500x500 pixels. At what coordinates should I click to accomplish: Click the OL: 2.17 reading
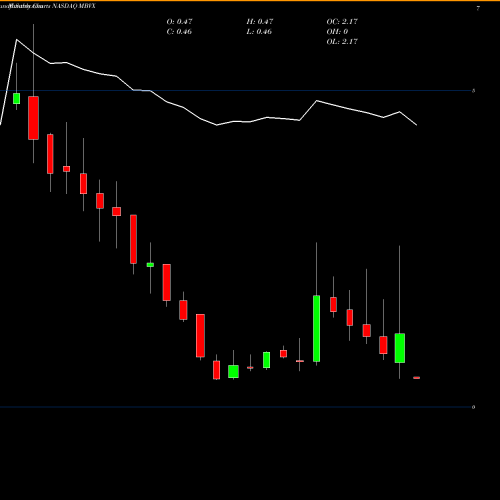342,42
